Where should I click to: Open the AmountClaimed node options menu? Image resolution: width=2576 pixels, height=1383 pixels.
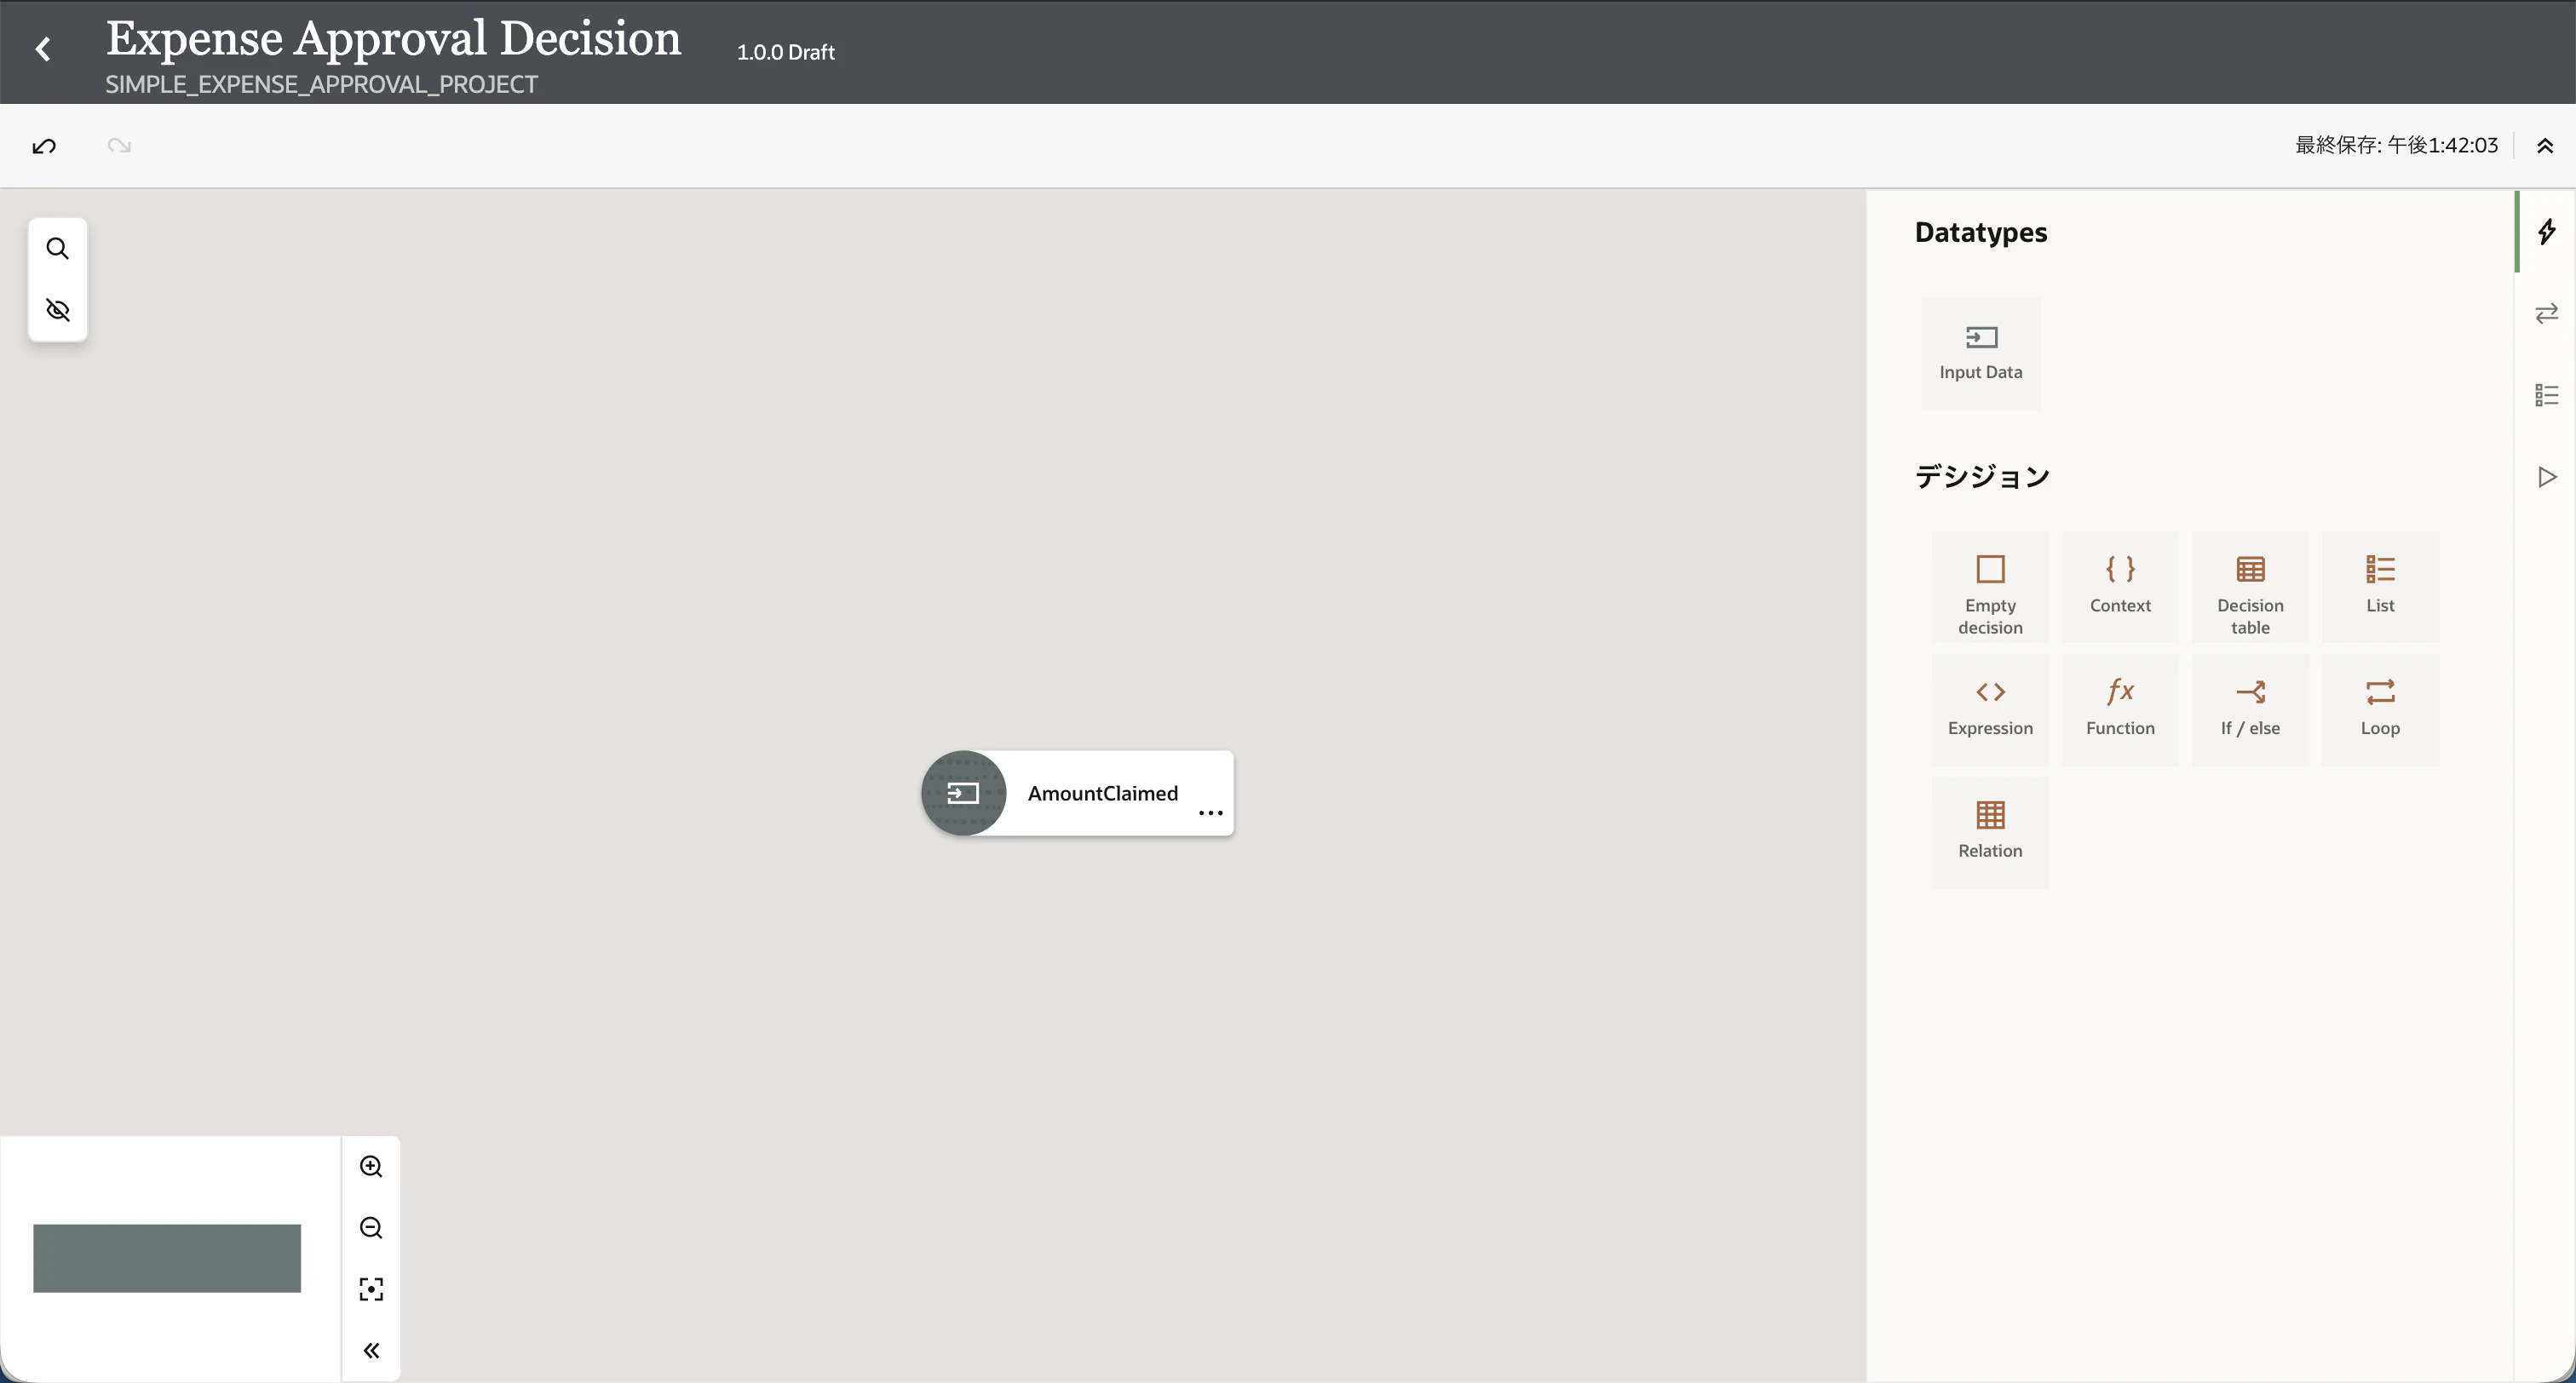[1210, 813]
